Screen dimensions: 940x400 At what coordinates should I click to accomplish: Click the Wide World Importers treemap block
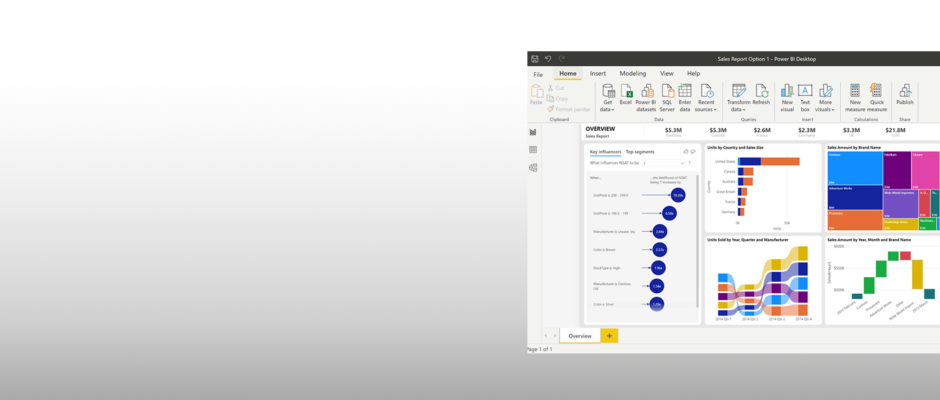[900, 204]
